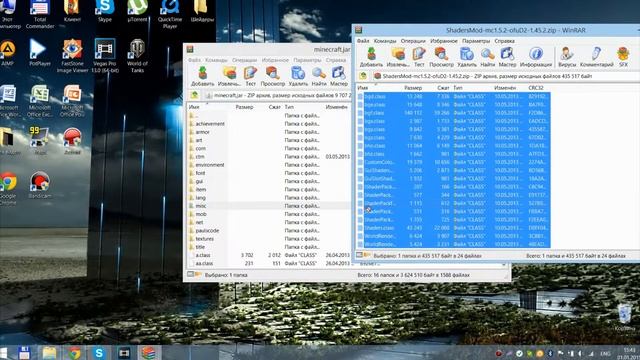This screenshot has width=640, height=360.
Task: Click the ShadersMod archive path field
Action: pos(506,76)
